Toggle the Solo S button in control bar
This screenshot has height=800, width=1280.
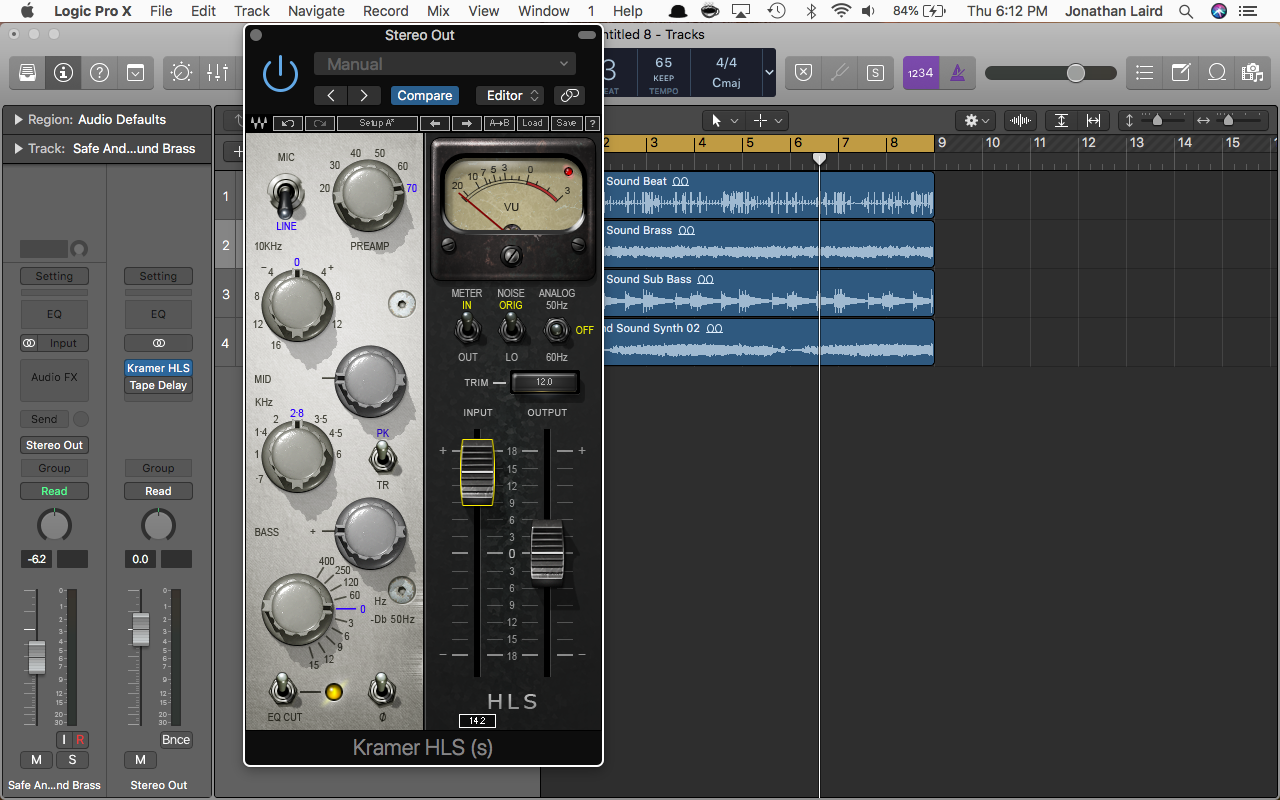pos(875,73)
